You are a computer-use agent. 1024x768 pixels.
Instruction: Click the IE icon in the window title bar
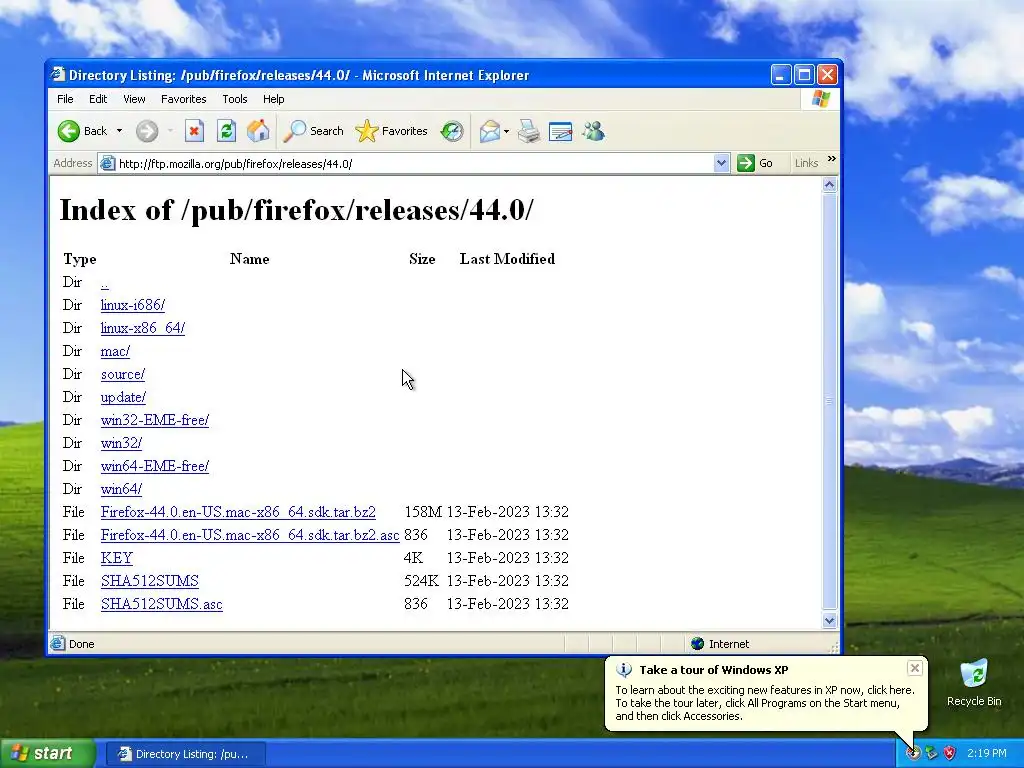click(x=58, y=74)
